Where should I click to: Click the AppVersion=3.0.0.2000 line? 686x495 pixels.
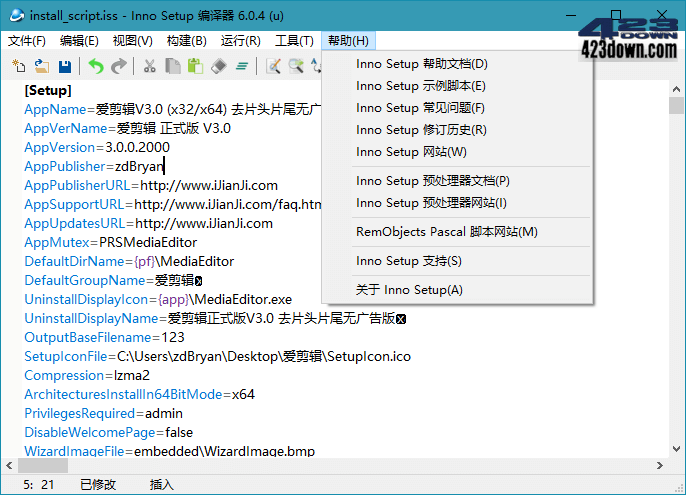(97, 147)
